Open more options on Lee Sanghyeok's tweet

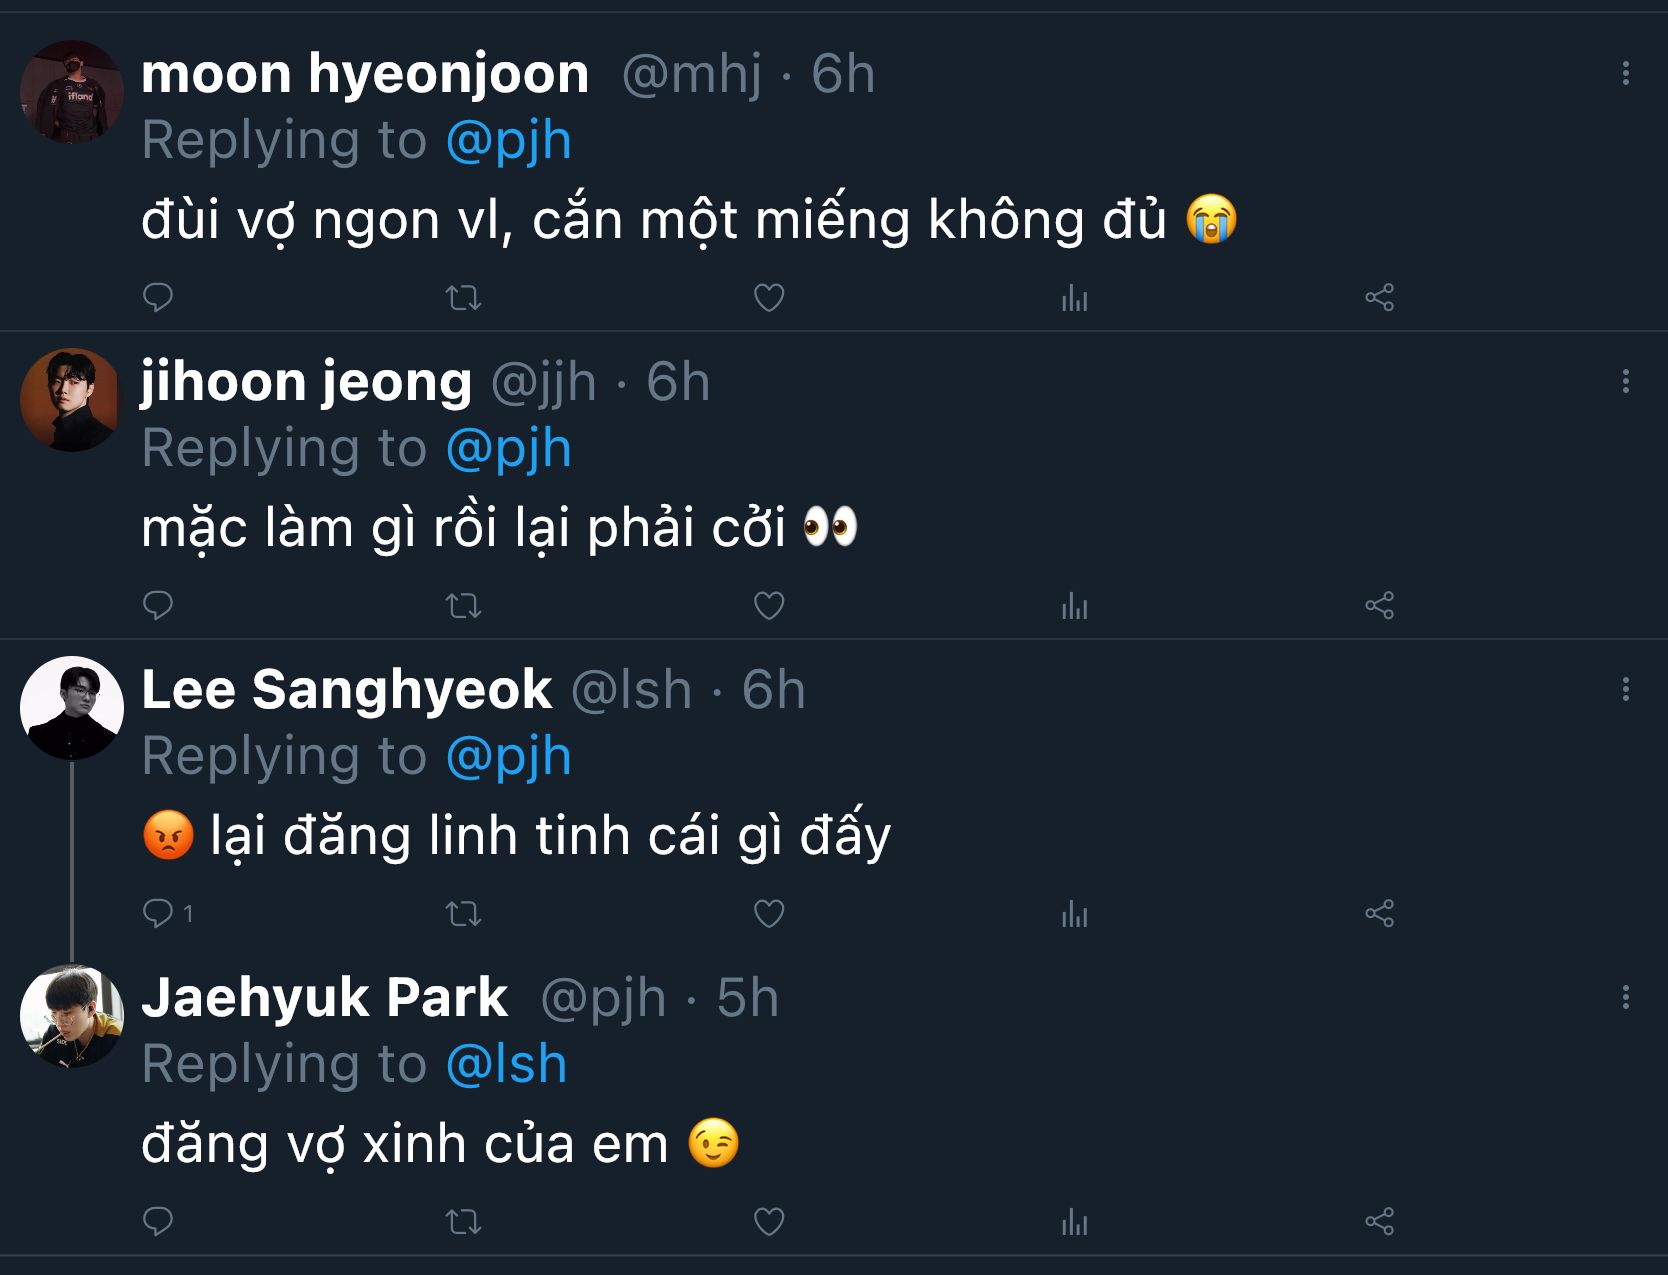pos(1625,689)
